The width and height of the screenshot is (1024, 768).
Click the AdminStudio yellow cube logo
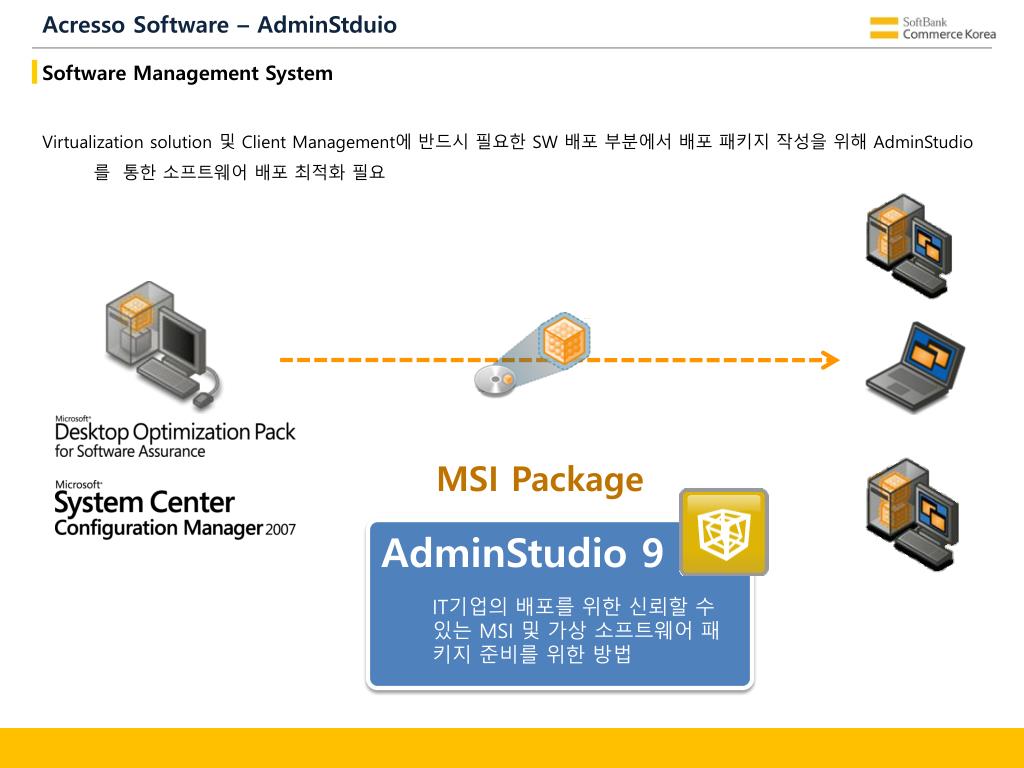(x=724, y=532)
